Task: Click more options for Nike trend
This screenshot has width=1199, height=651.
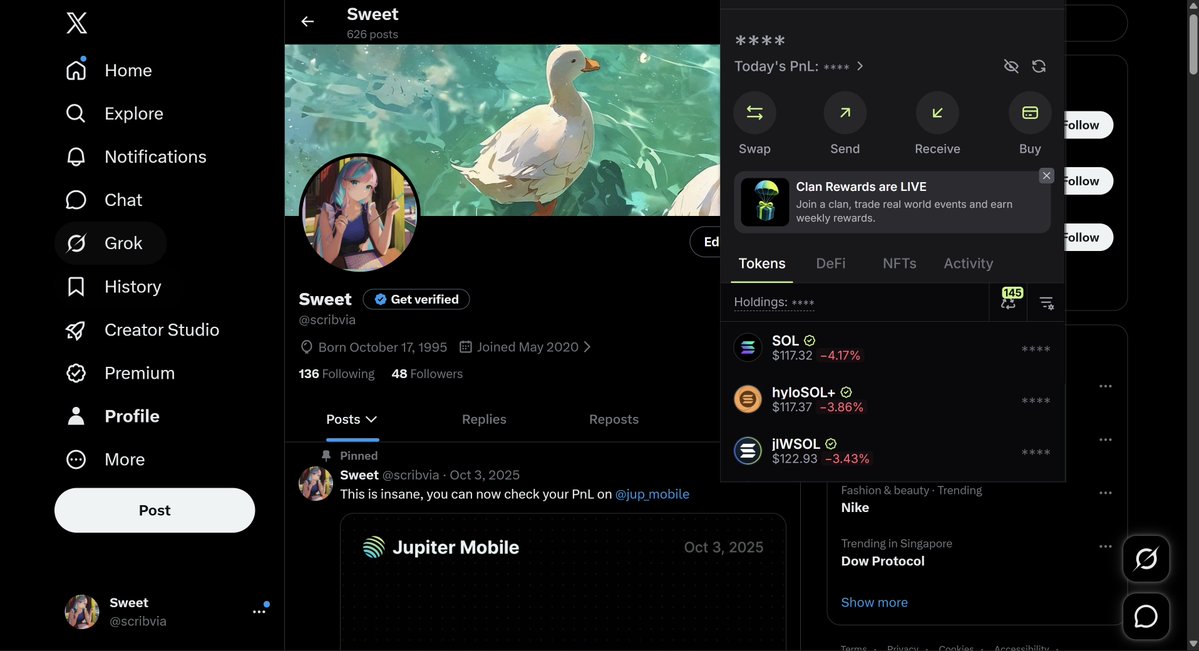Action: (x=1105, y=493)
